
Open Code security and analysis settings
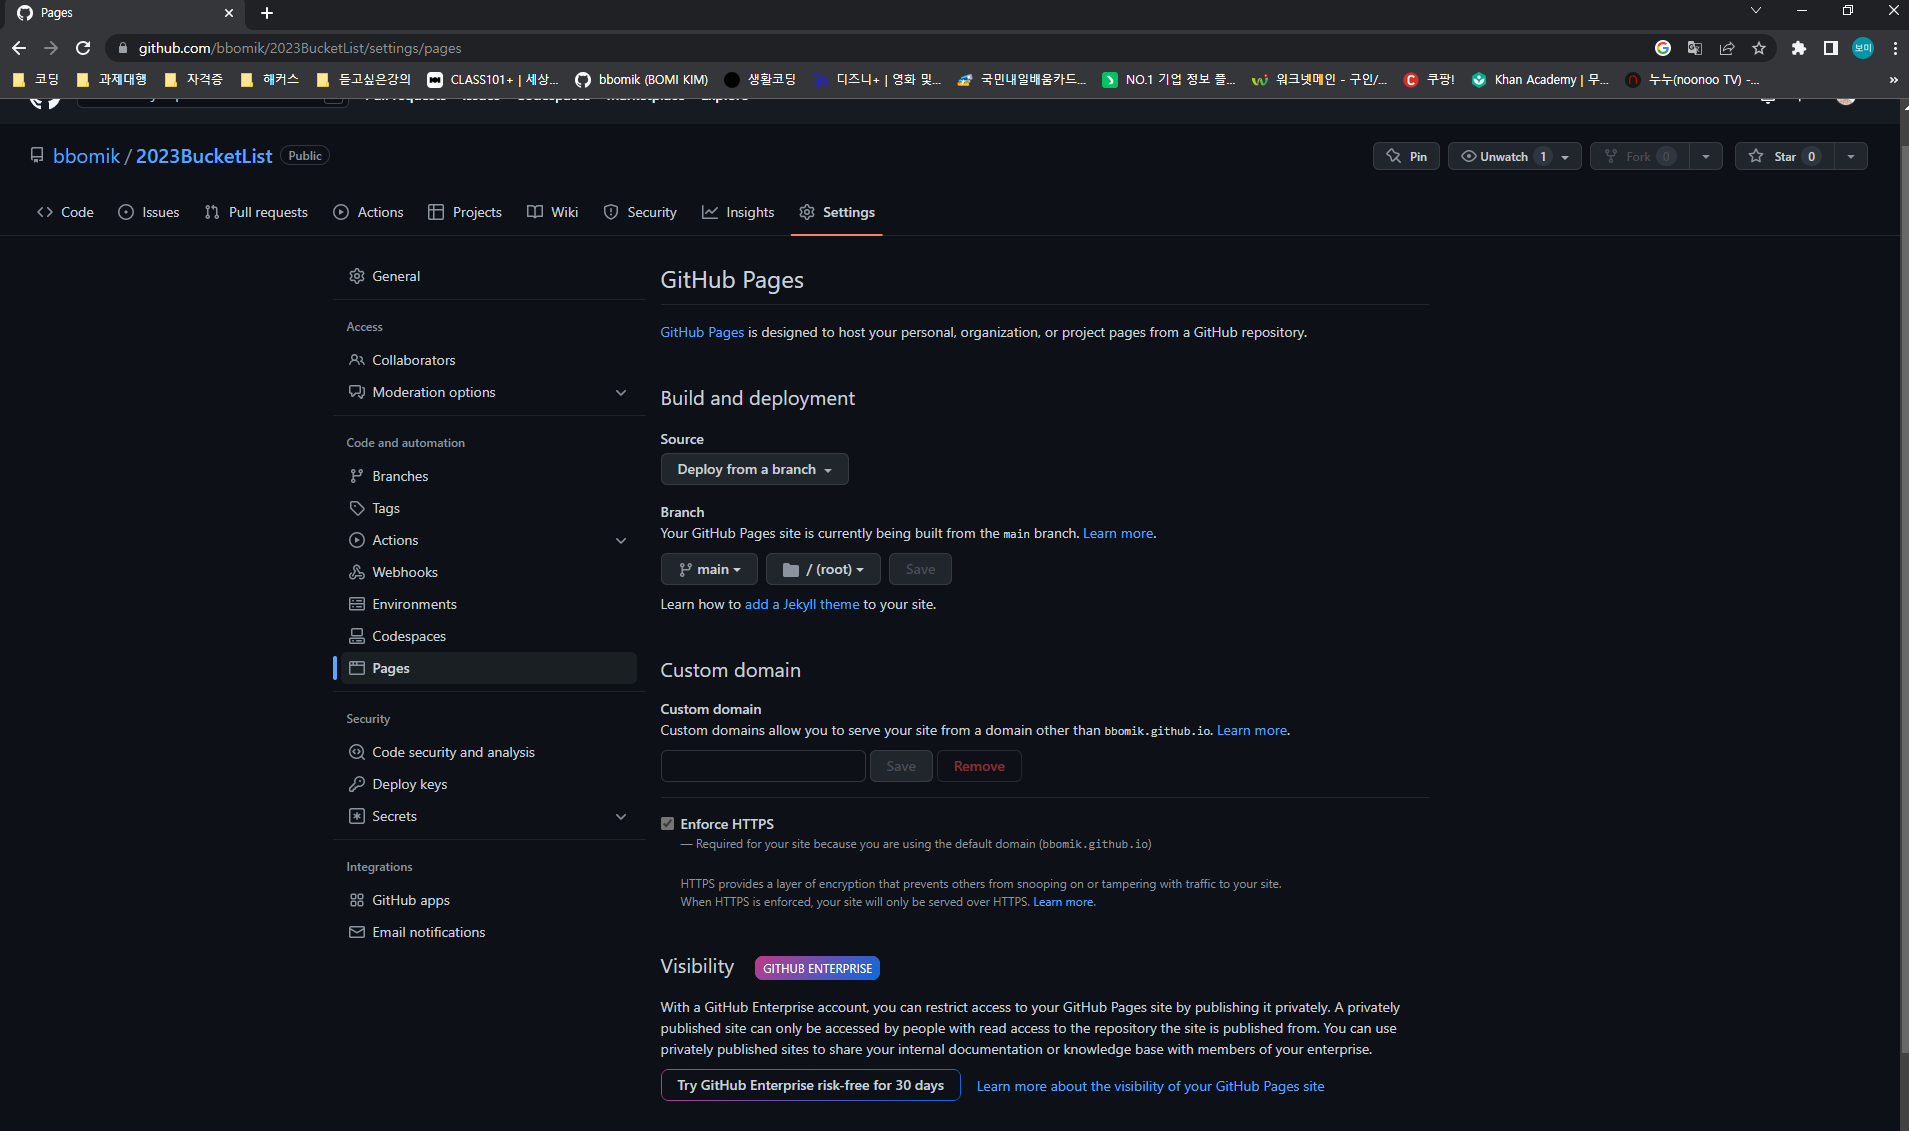[x=489, y=752]
